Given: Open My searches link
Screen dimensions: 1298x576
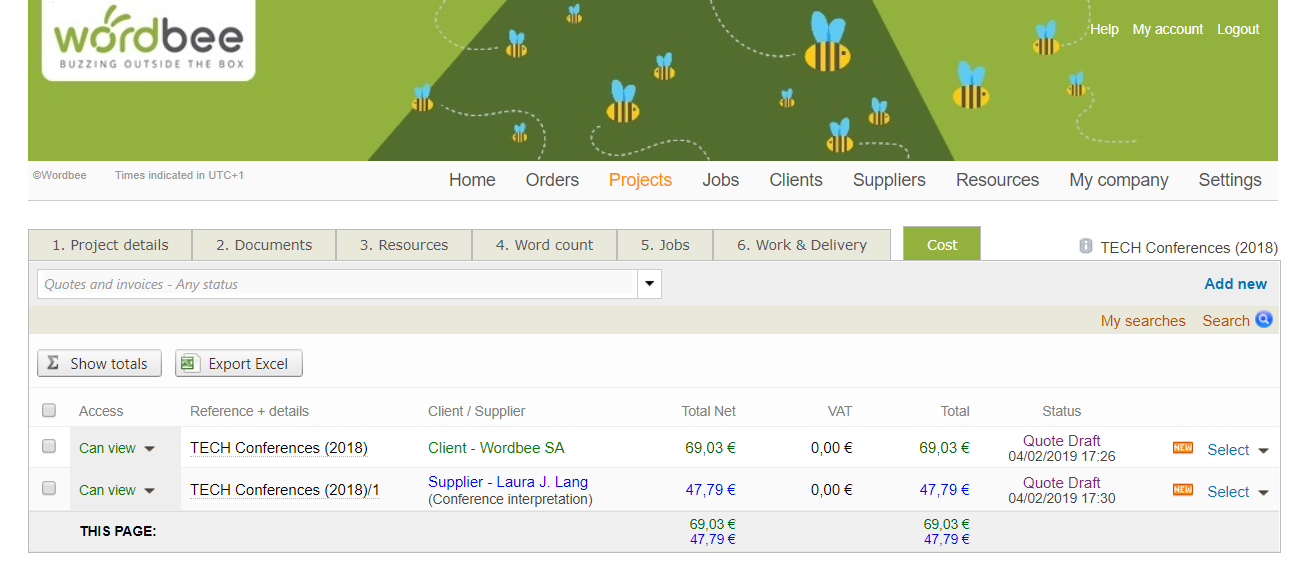Looking at the screenshot, I should click(1142, 321).
